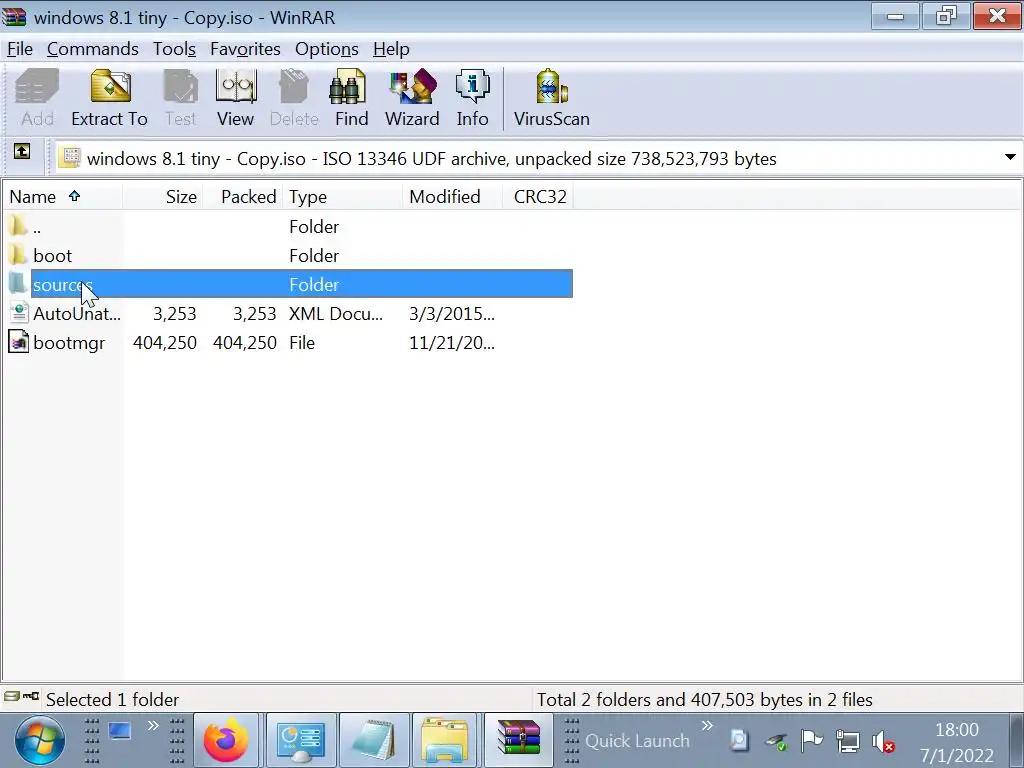Click the taskbar clock showing 18:00
Screen dimensions: 1024x768
957,729
